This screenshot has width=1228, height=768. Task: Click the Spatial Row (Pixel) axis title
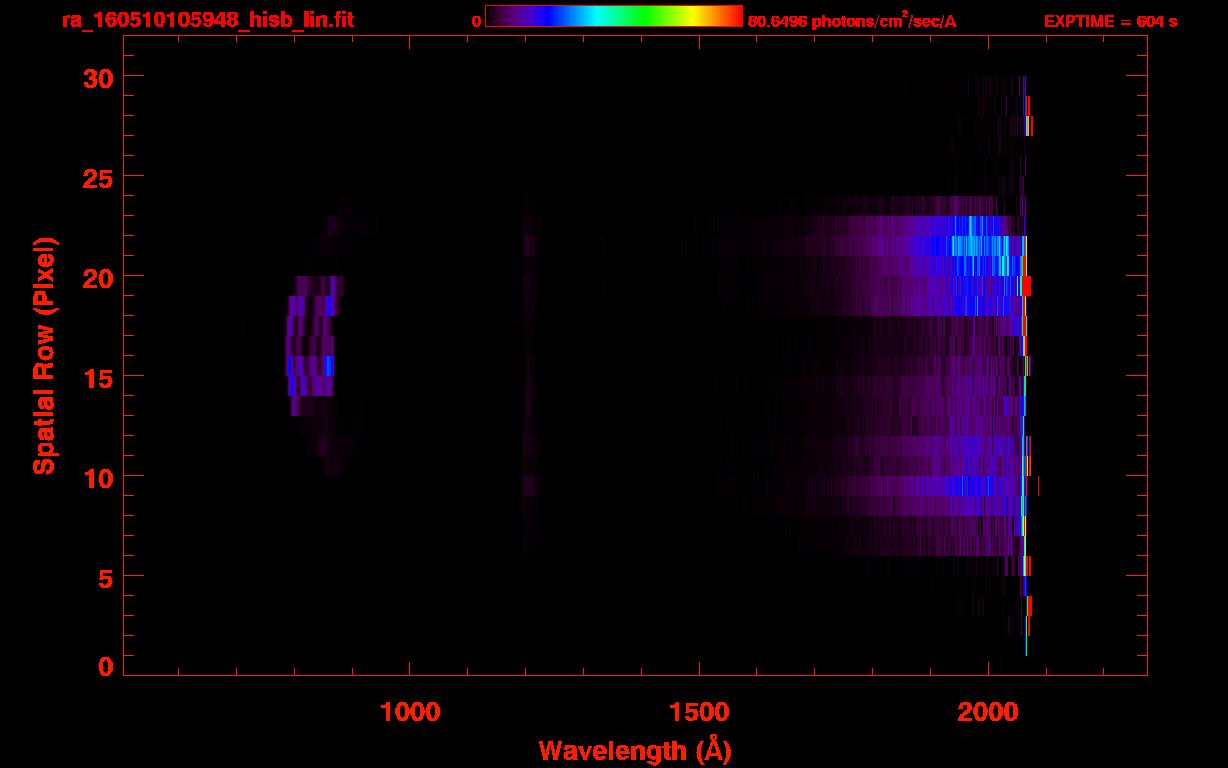pyautogui.click(x=44, y=355)
